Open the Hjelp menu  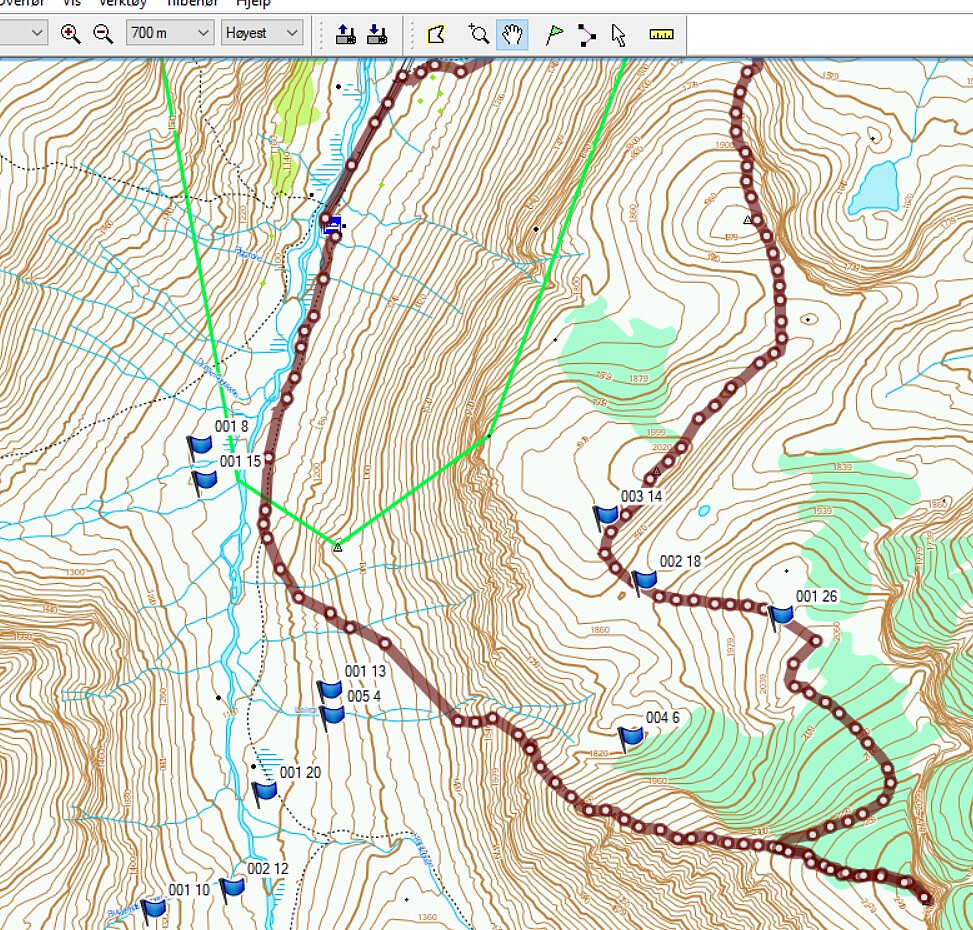[x=253, y=3]
